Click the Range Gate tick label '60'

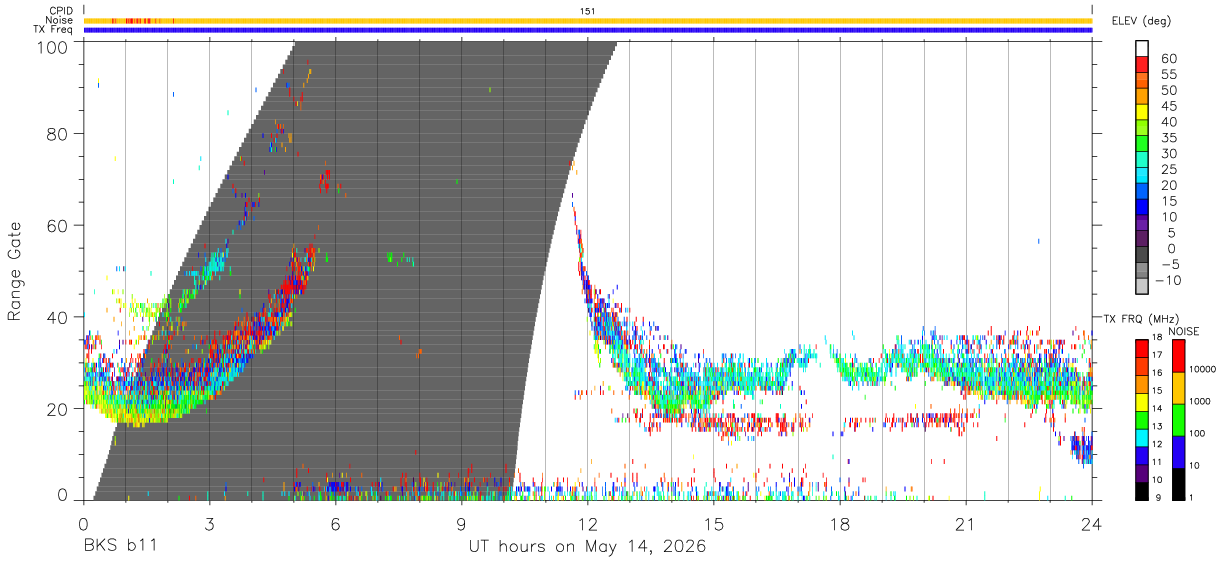tap(57, 226)
